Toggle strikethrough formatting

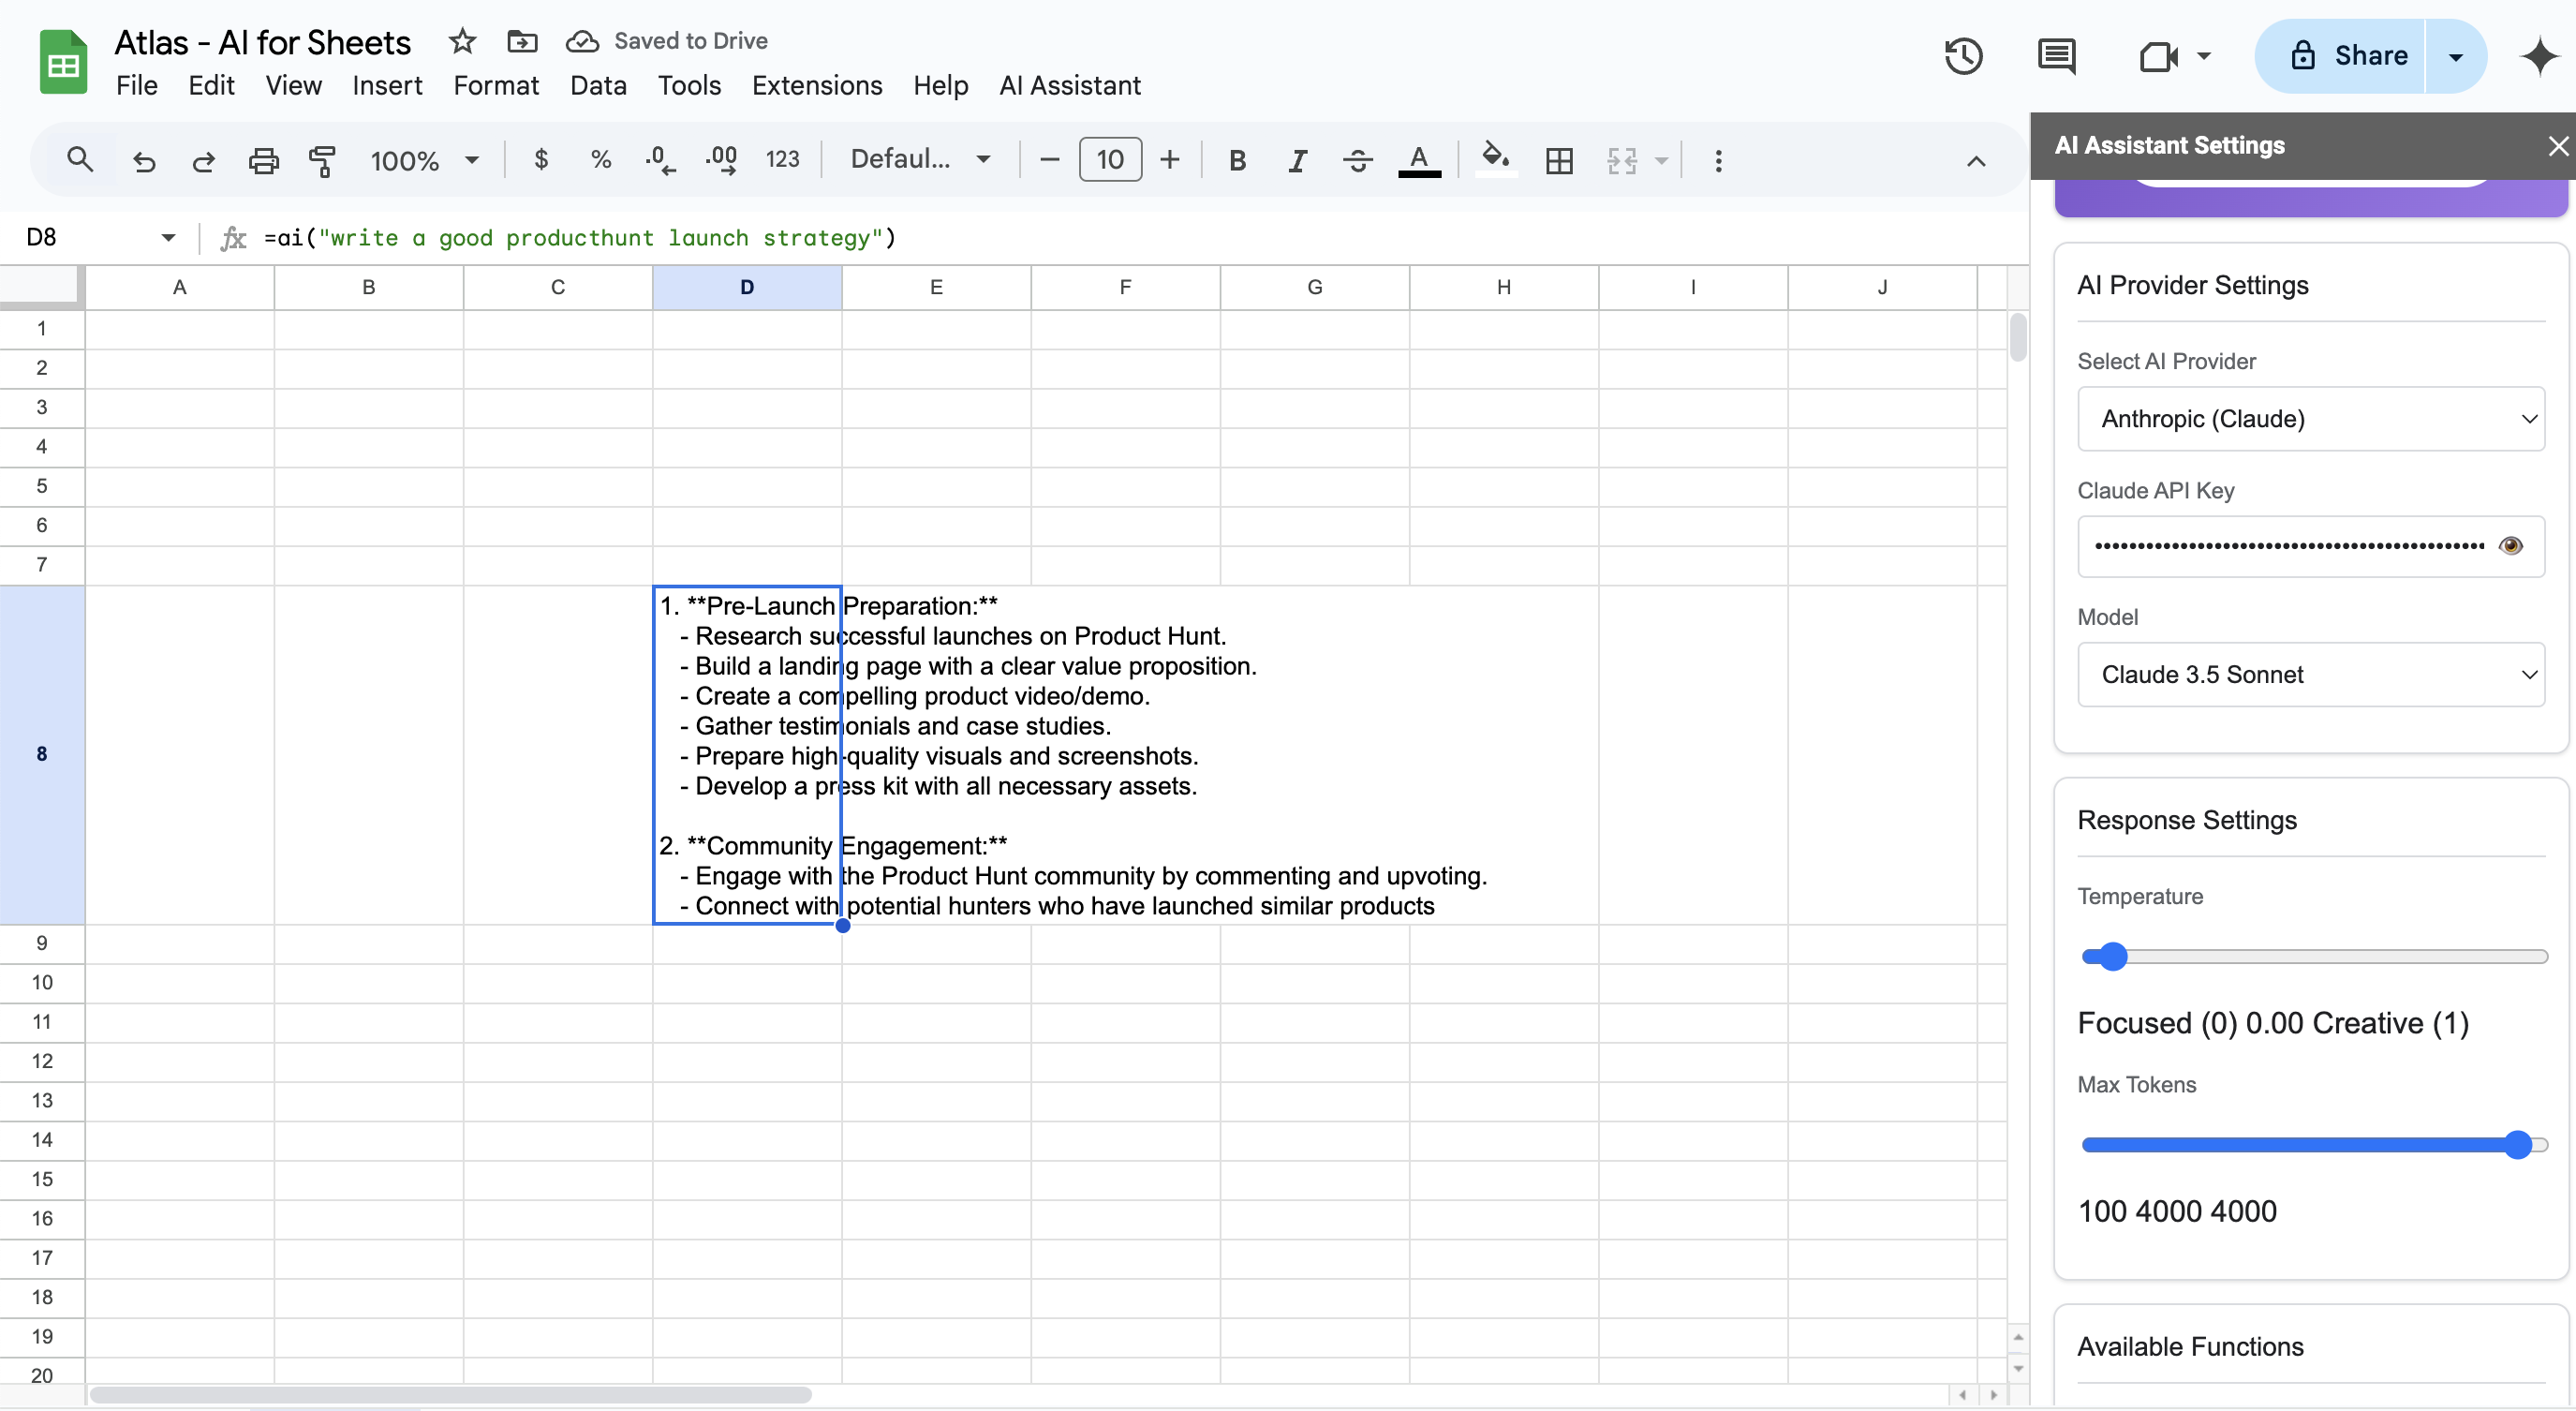click(x=1357, y=160)
